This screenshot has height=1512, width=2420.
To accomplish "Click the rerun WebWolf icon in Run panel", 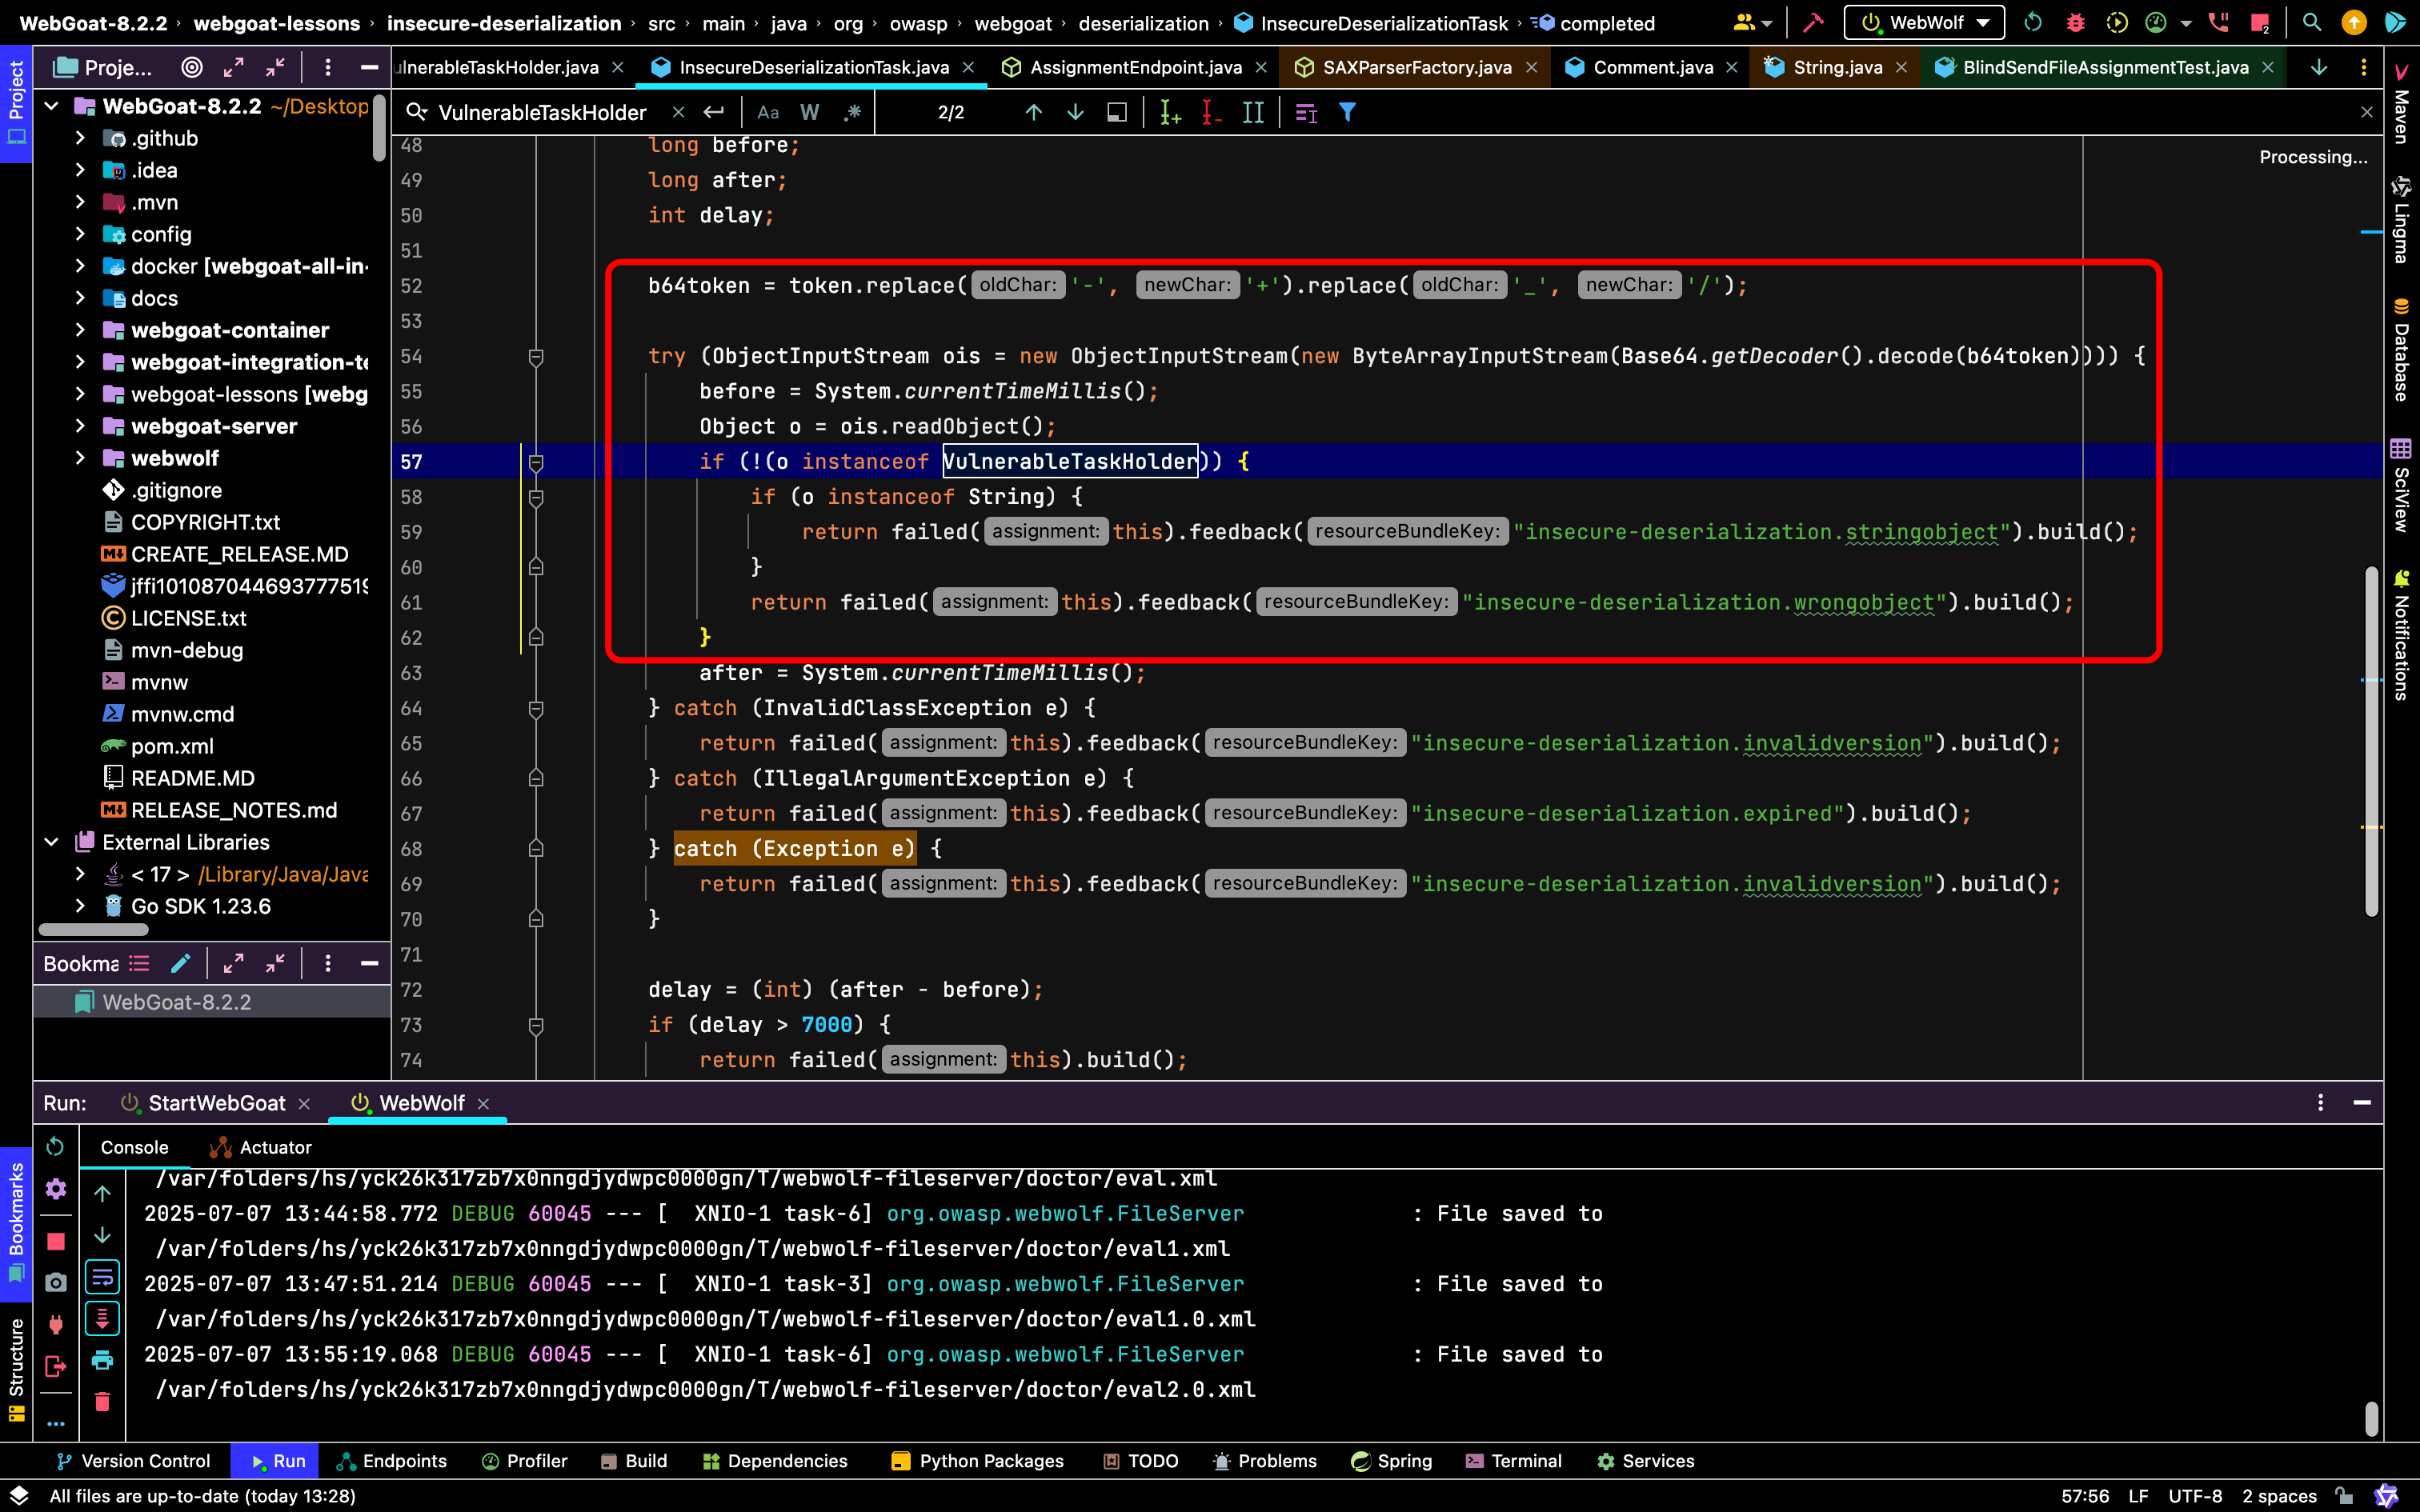I will (56, 1147).
